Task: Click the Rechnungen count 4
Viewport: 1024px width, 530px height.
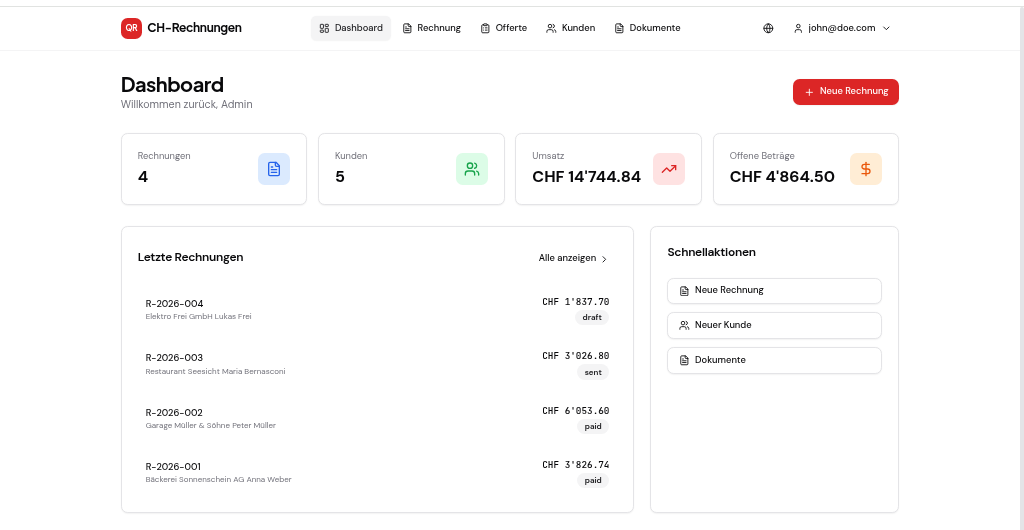Action: pos(143,177)
